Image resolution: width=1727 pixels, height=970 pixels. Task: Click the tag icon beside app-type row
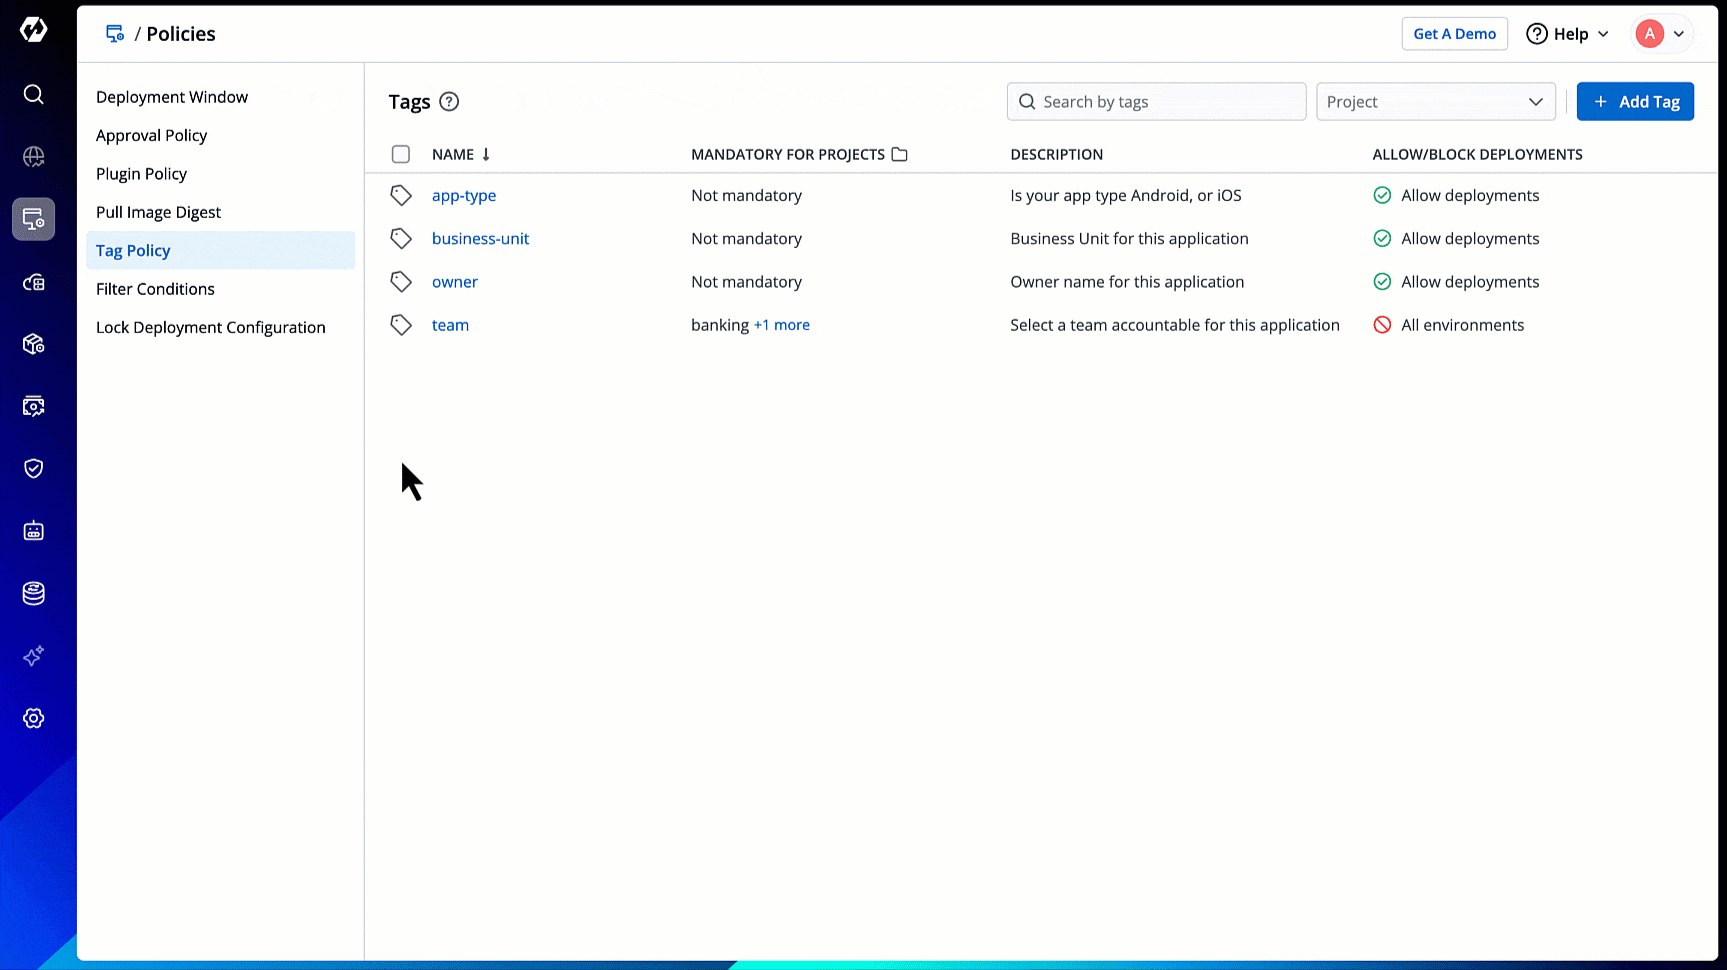click(401, 196)
